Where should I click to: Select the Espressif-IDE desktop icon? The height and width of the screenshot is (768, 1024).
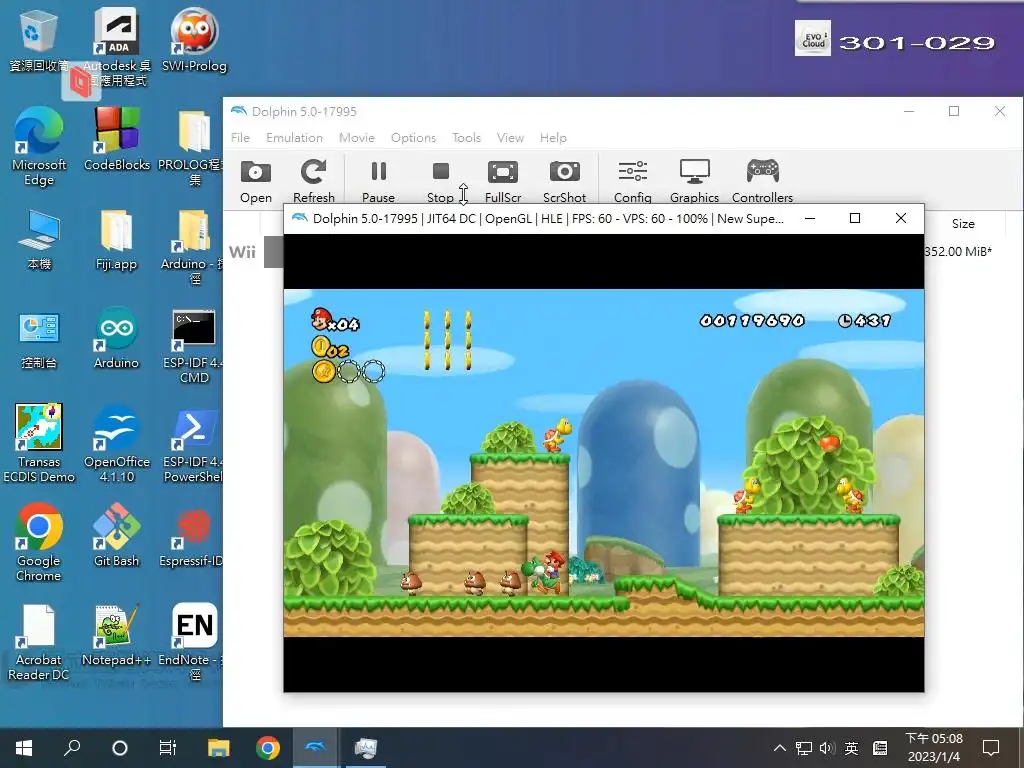193,537
